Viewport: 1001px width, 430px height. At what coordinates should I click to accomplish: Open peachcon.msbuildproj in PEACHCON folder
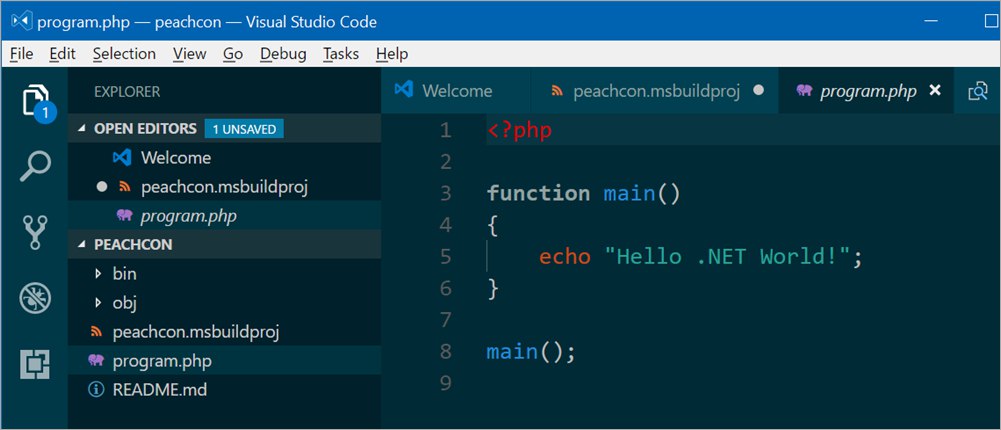click(225, 332)
